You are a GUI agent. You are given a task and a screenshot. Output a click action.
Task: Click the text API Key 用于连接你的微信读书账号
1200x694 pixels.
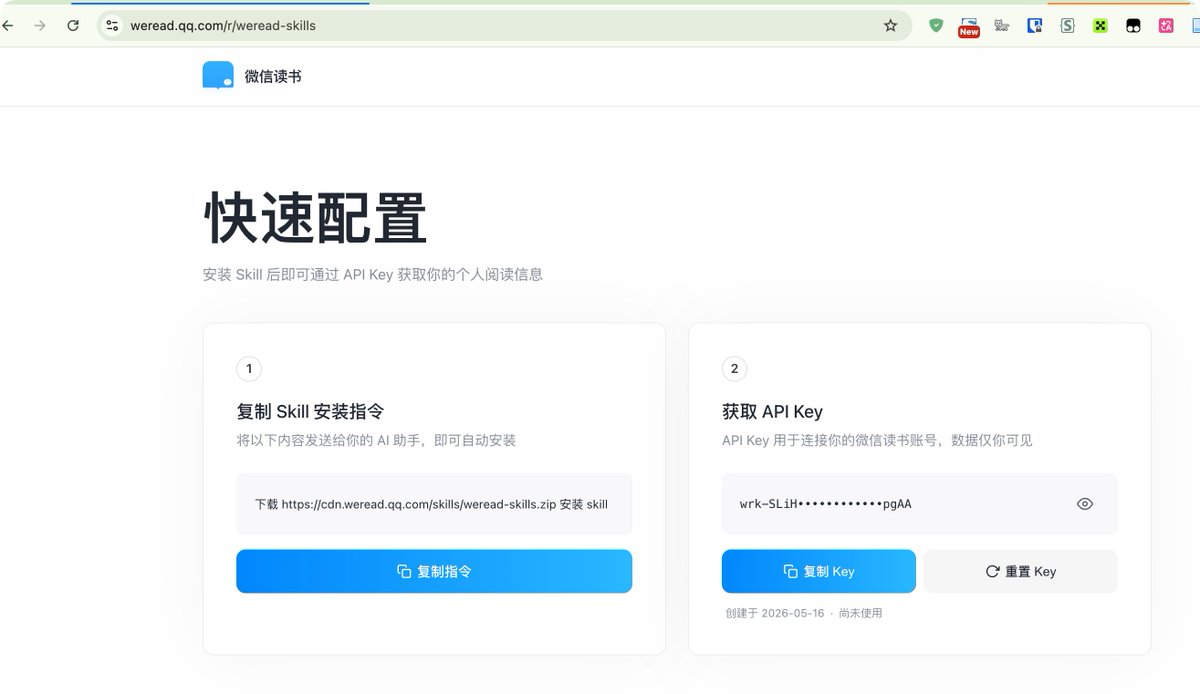[877, 440]
